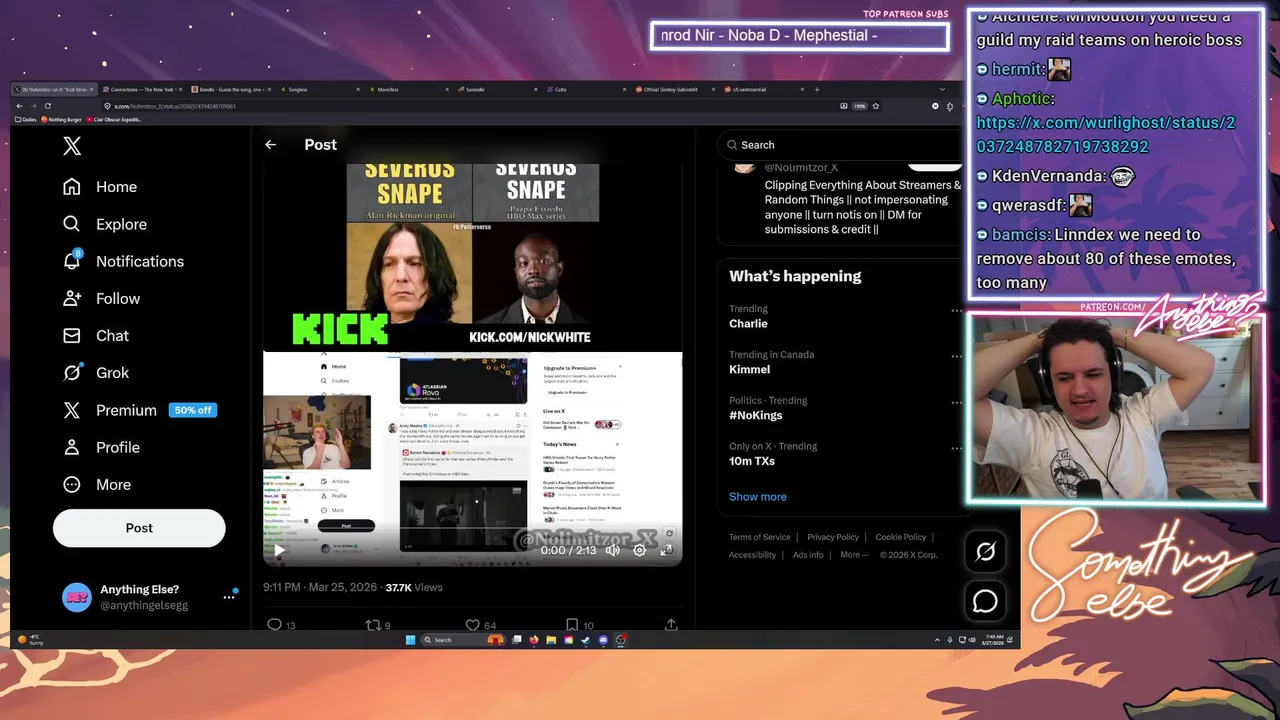The image size is (1280, 720).
Task: Open Premium in the sidebar
Action: point(138,410)
